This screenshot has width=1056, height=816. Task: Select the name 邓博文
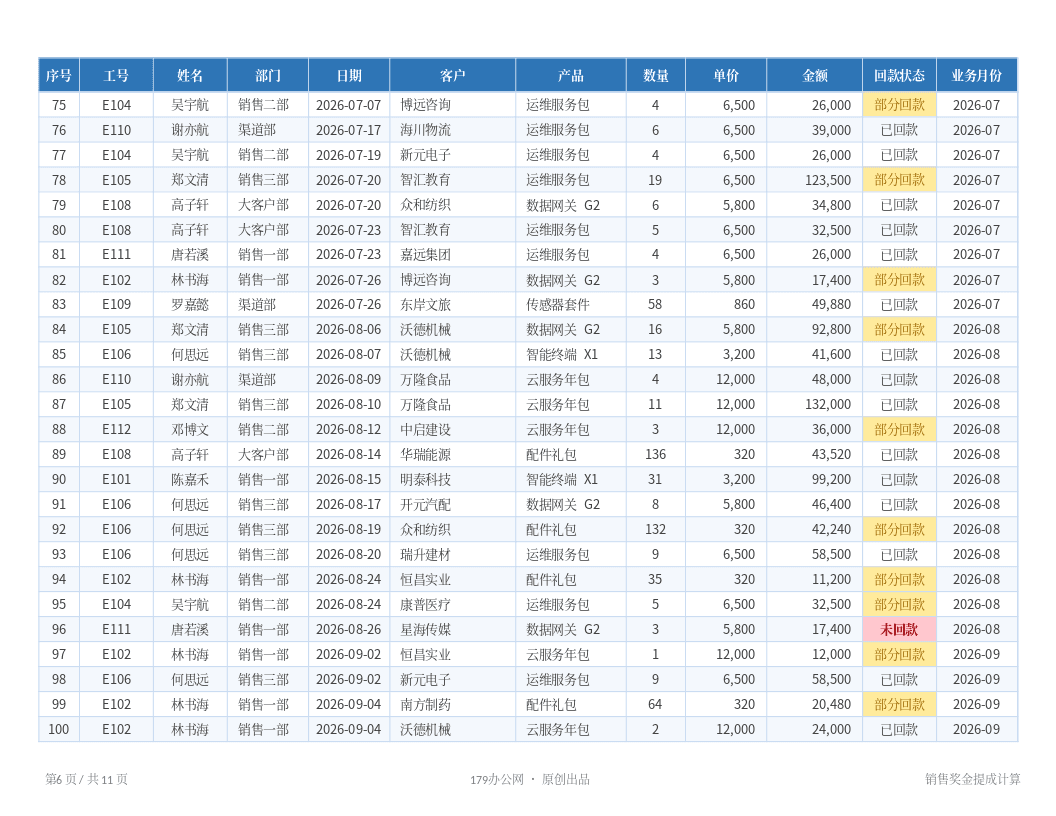(x=190, y=430)
